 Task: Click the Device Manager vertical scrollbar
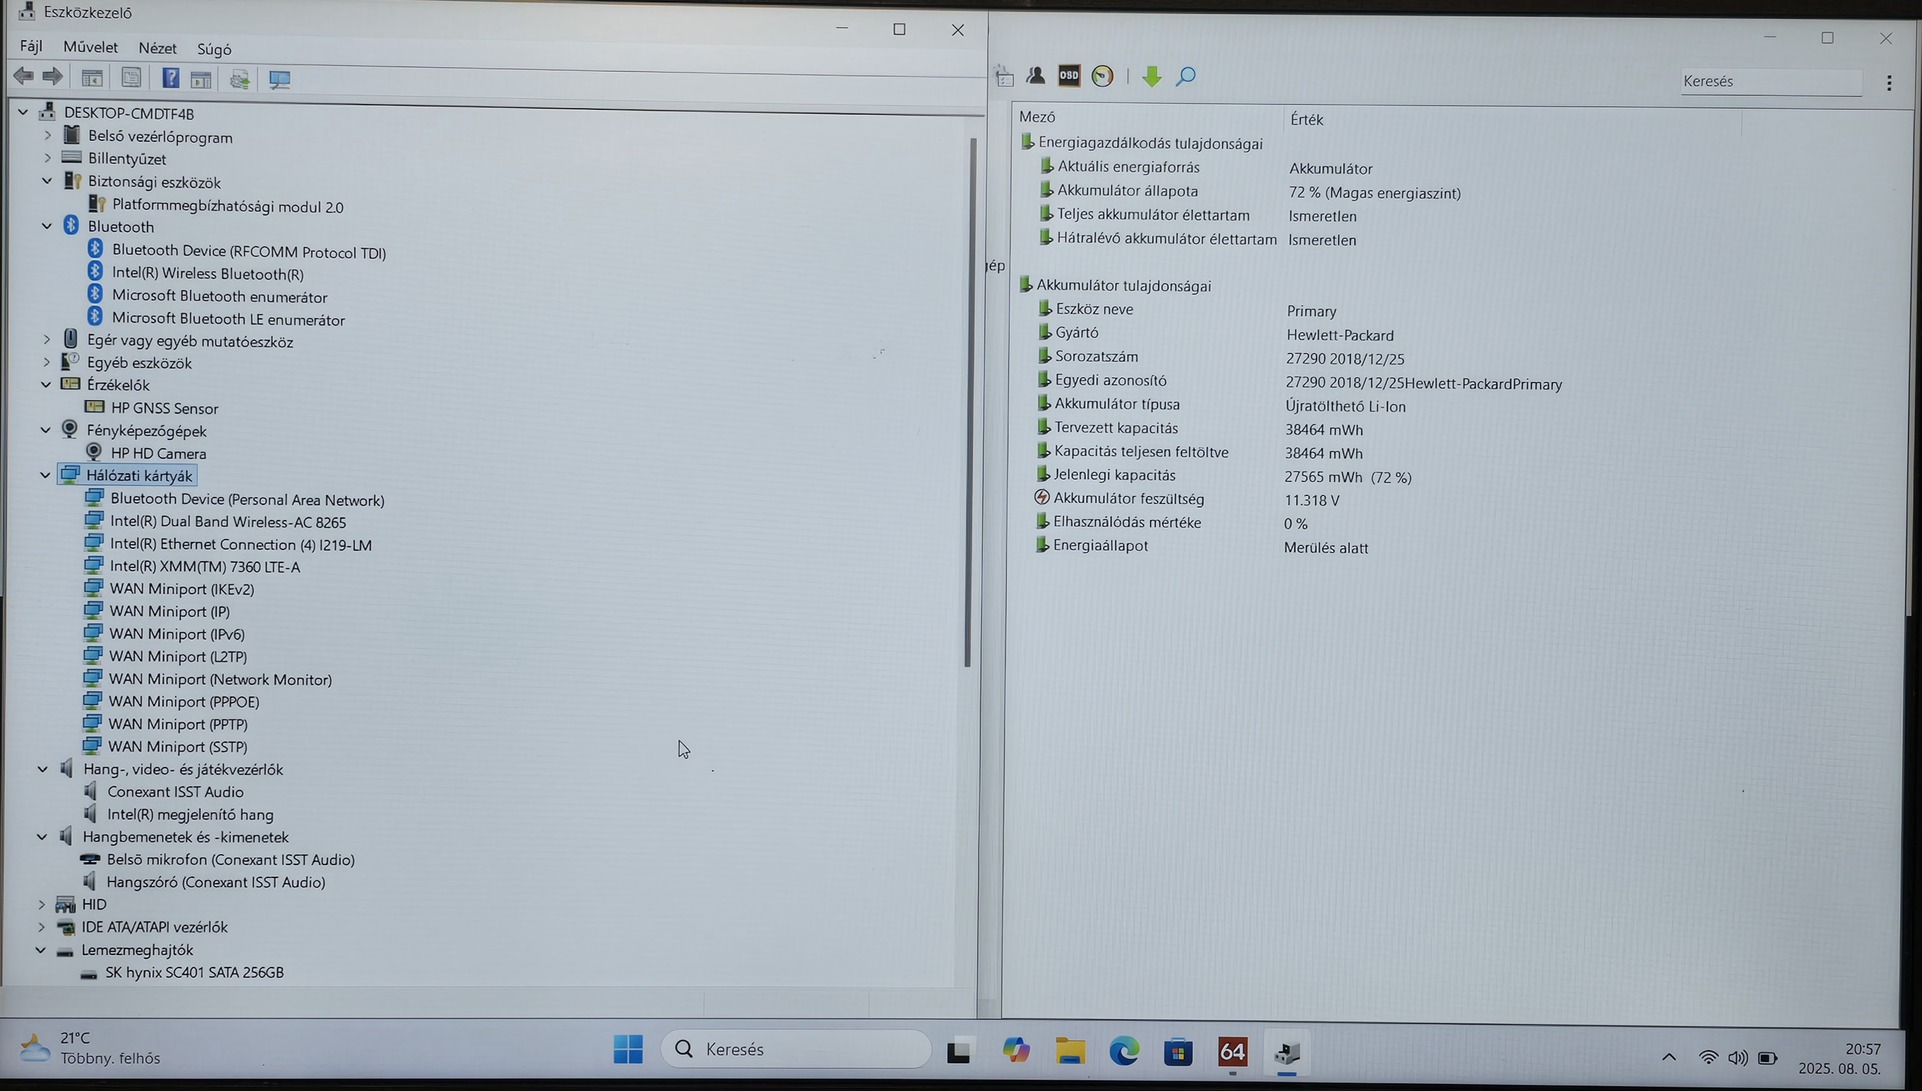pyautogui.click(x=968, y=400)
